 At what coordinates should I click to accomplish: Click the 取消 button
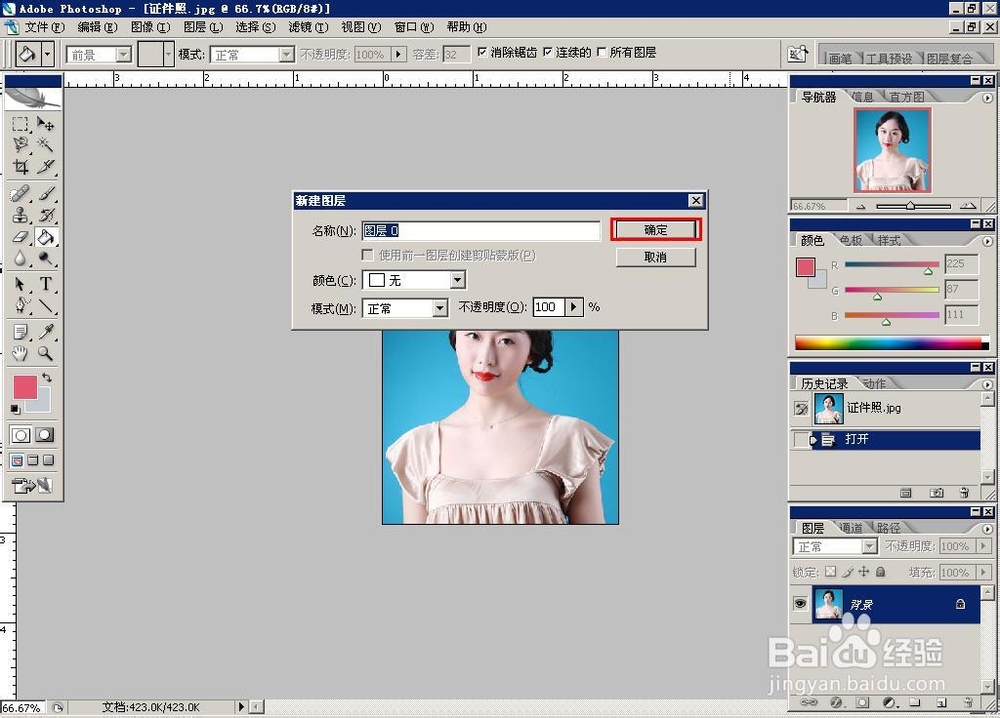click(x=655, y=257)
